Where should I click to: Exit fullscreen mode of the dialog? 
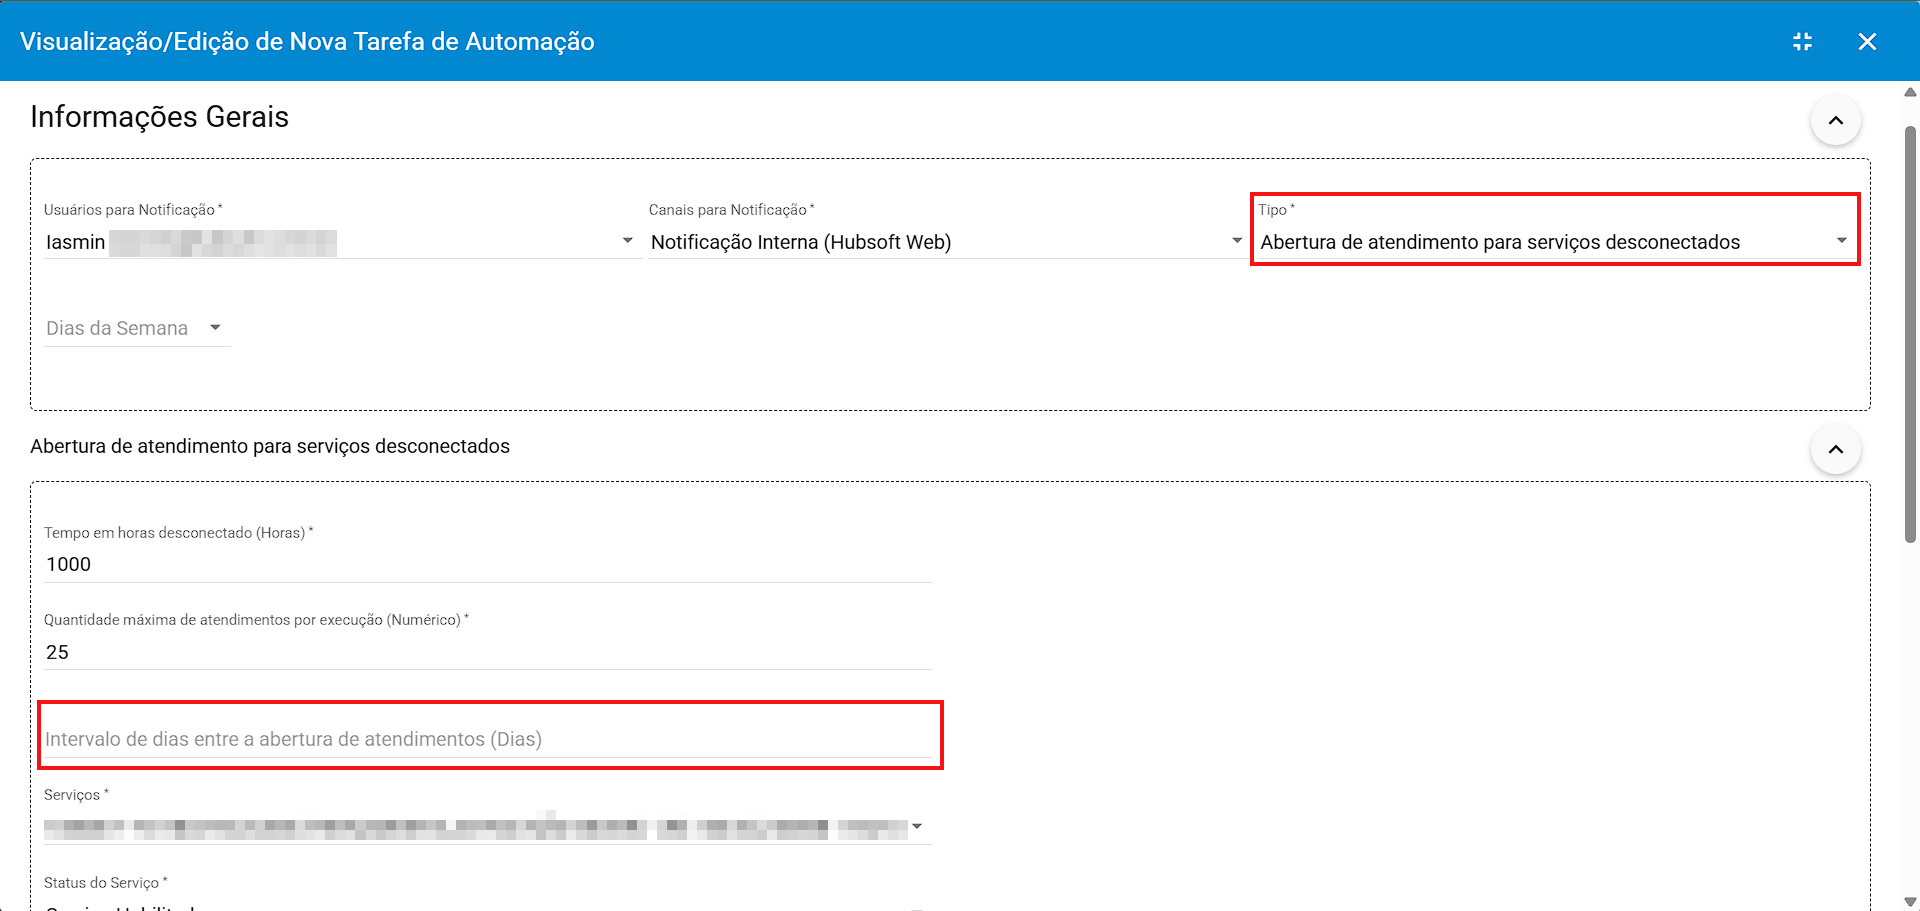[1802, 41]
